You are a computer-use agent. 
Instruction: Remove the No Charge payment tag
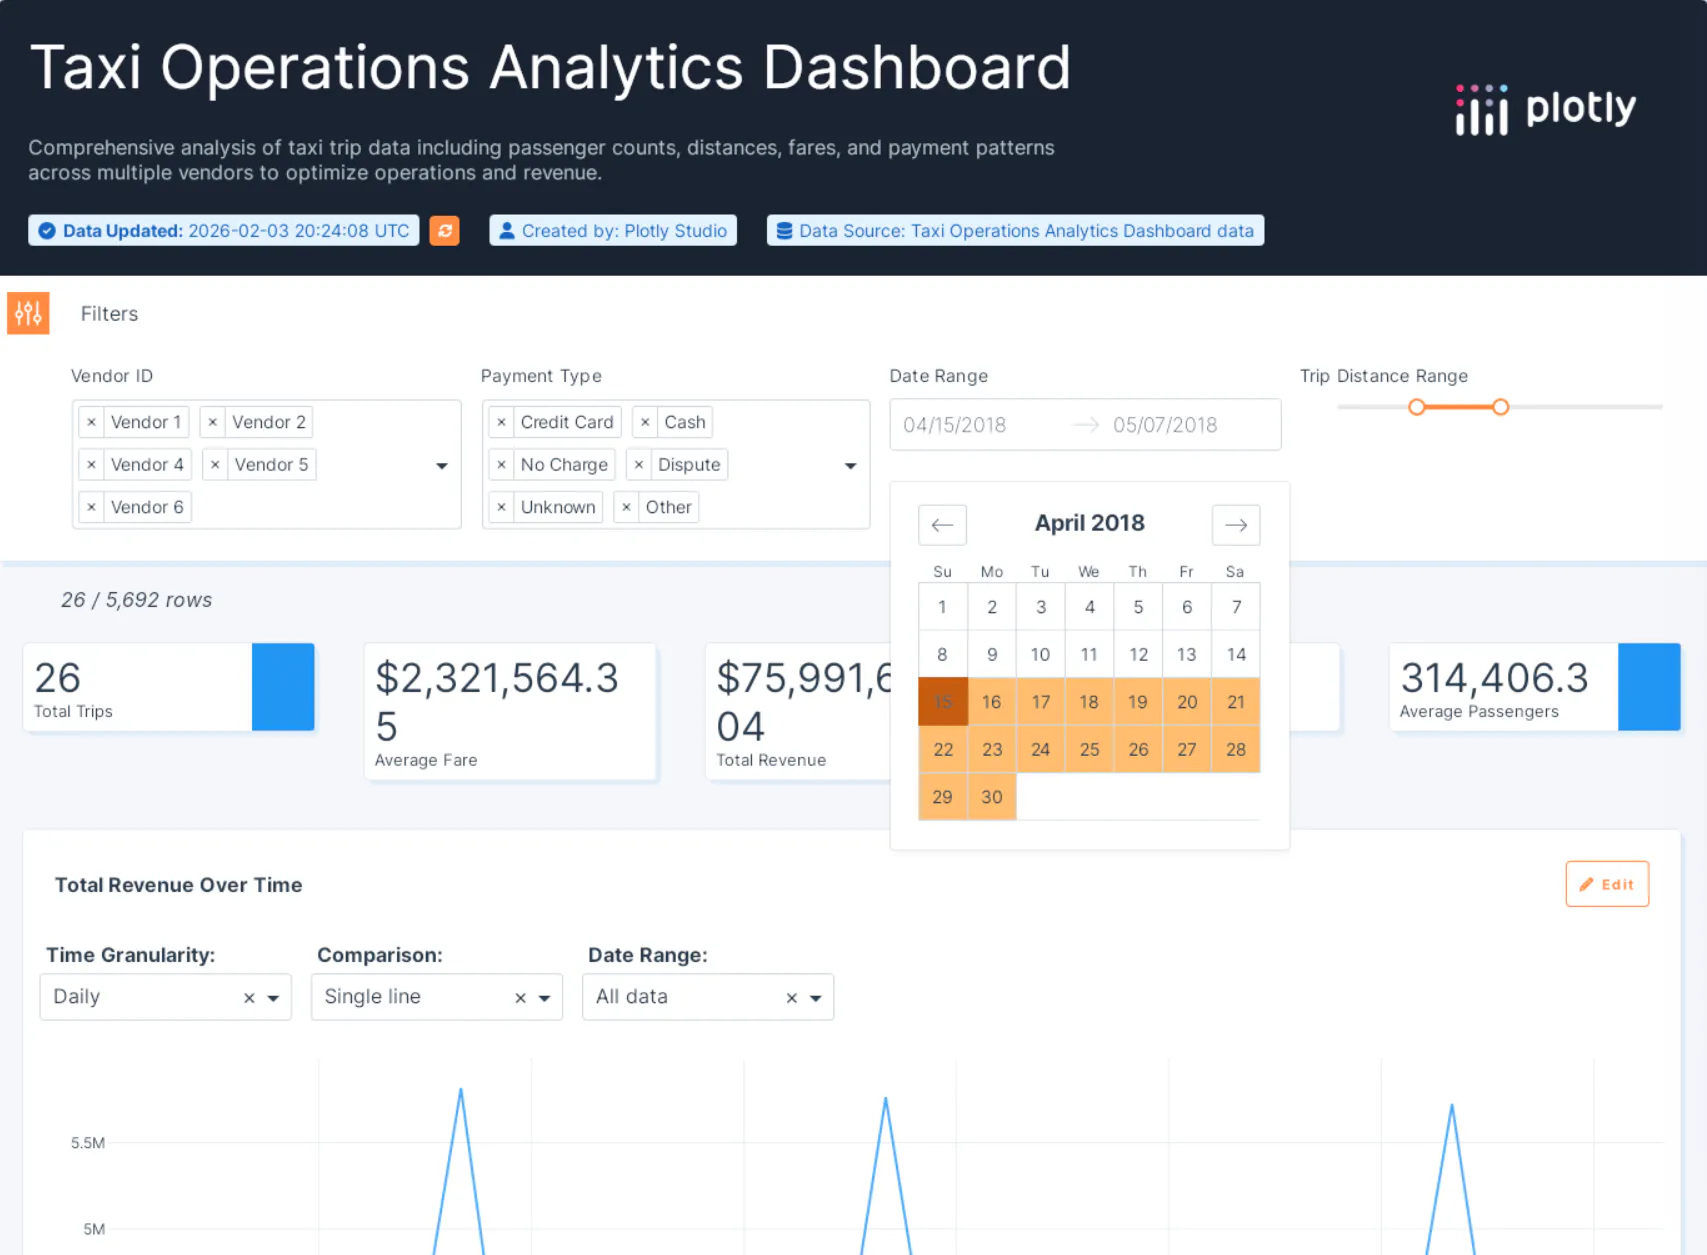(501, 465)
